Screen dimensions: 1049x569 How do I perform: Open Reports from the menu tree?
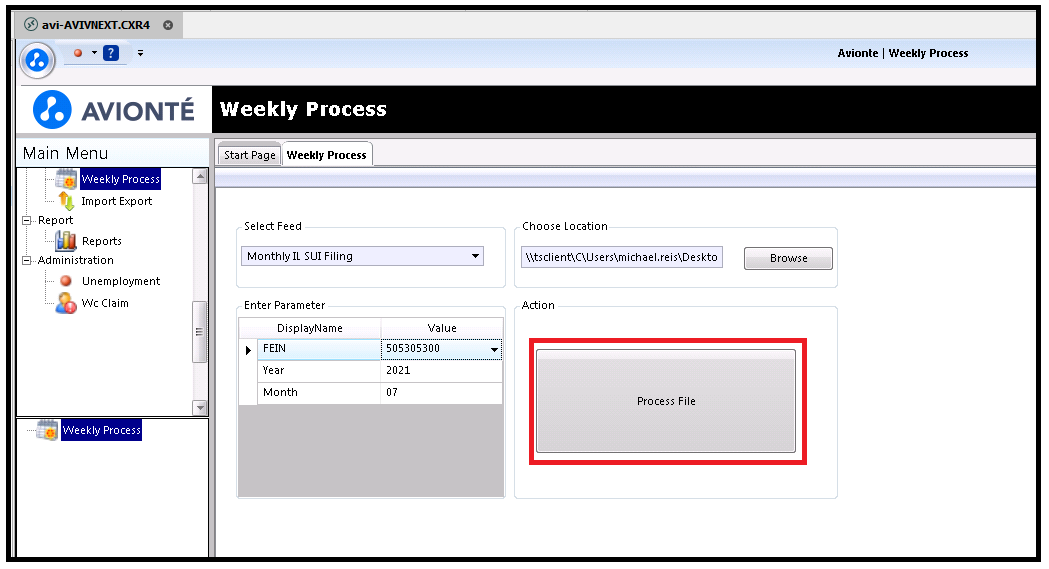pos(102,241)
